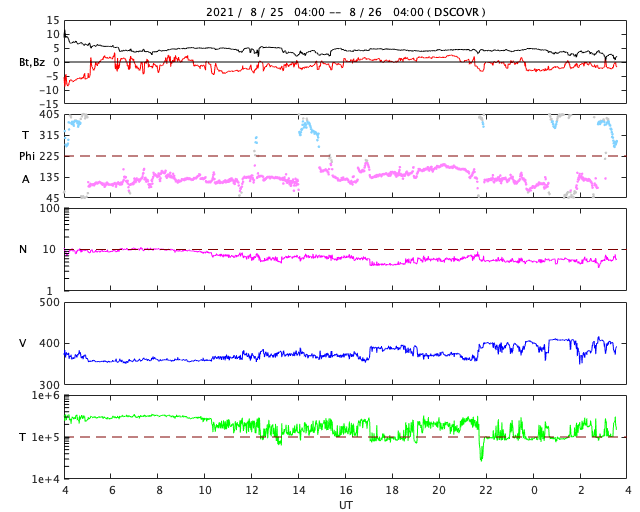
Task: Click the '20' hour tick label on UT axis
Action: point(439,490)
